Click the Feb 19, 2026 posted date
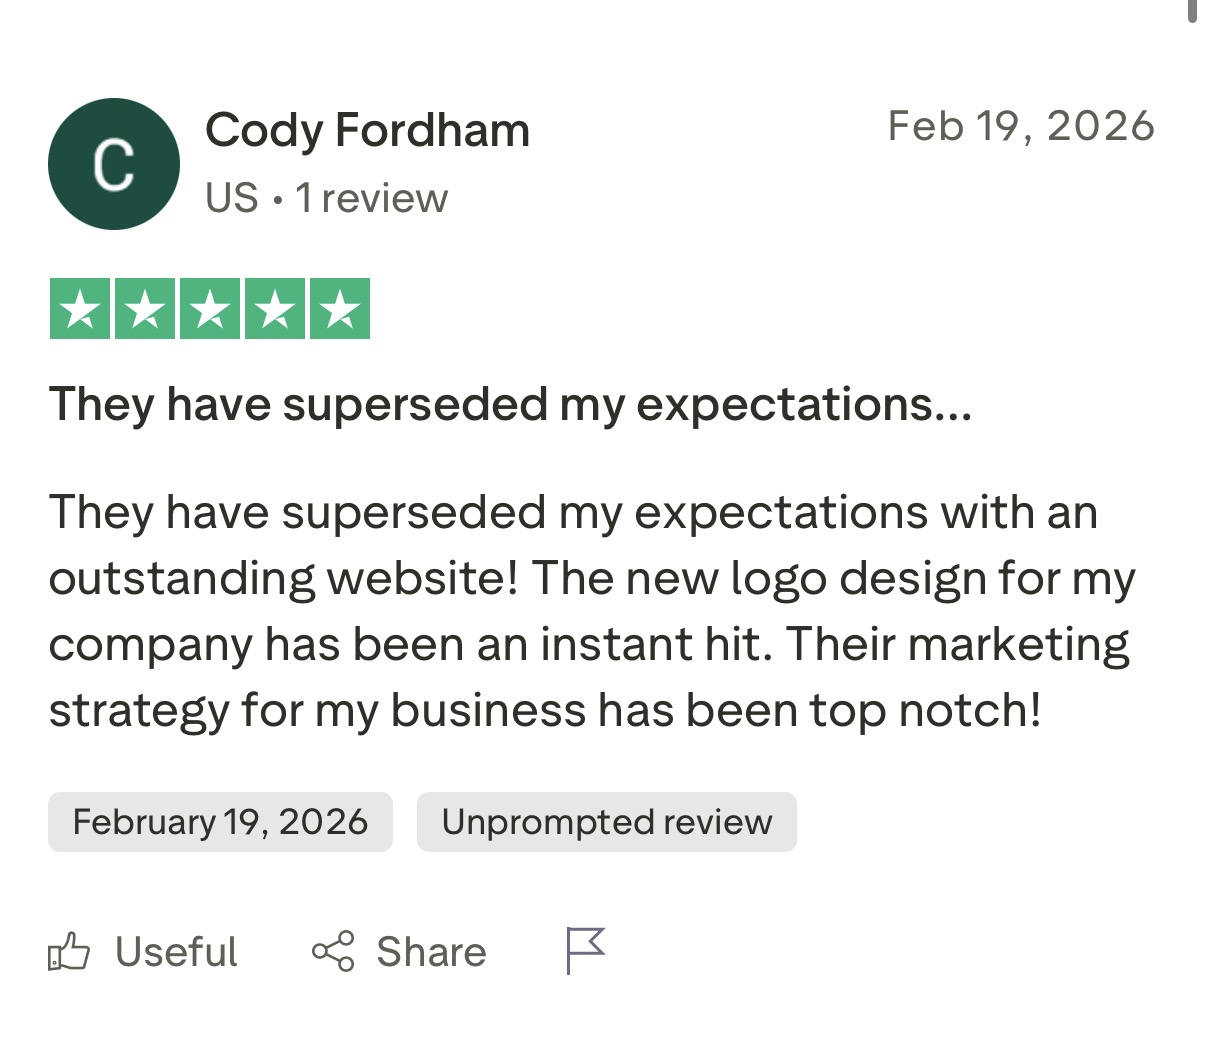 (x=1021, y=126)
